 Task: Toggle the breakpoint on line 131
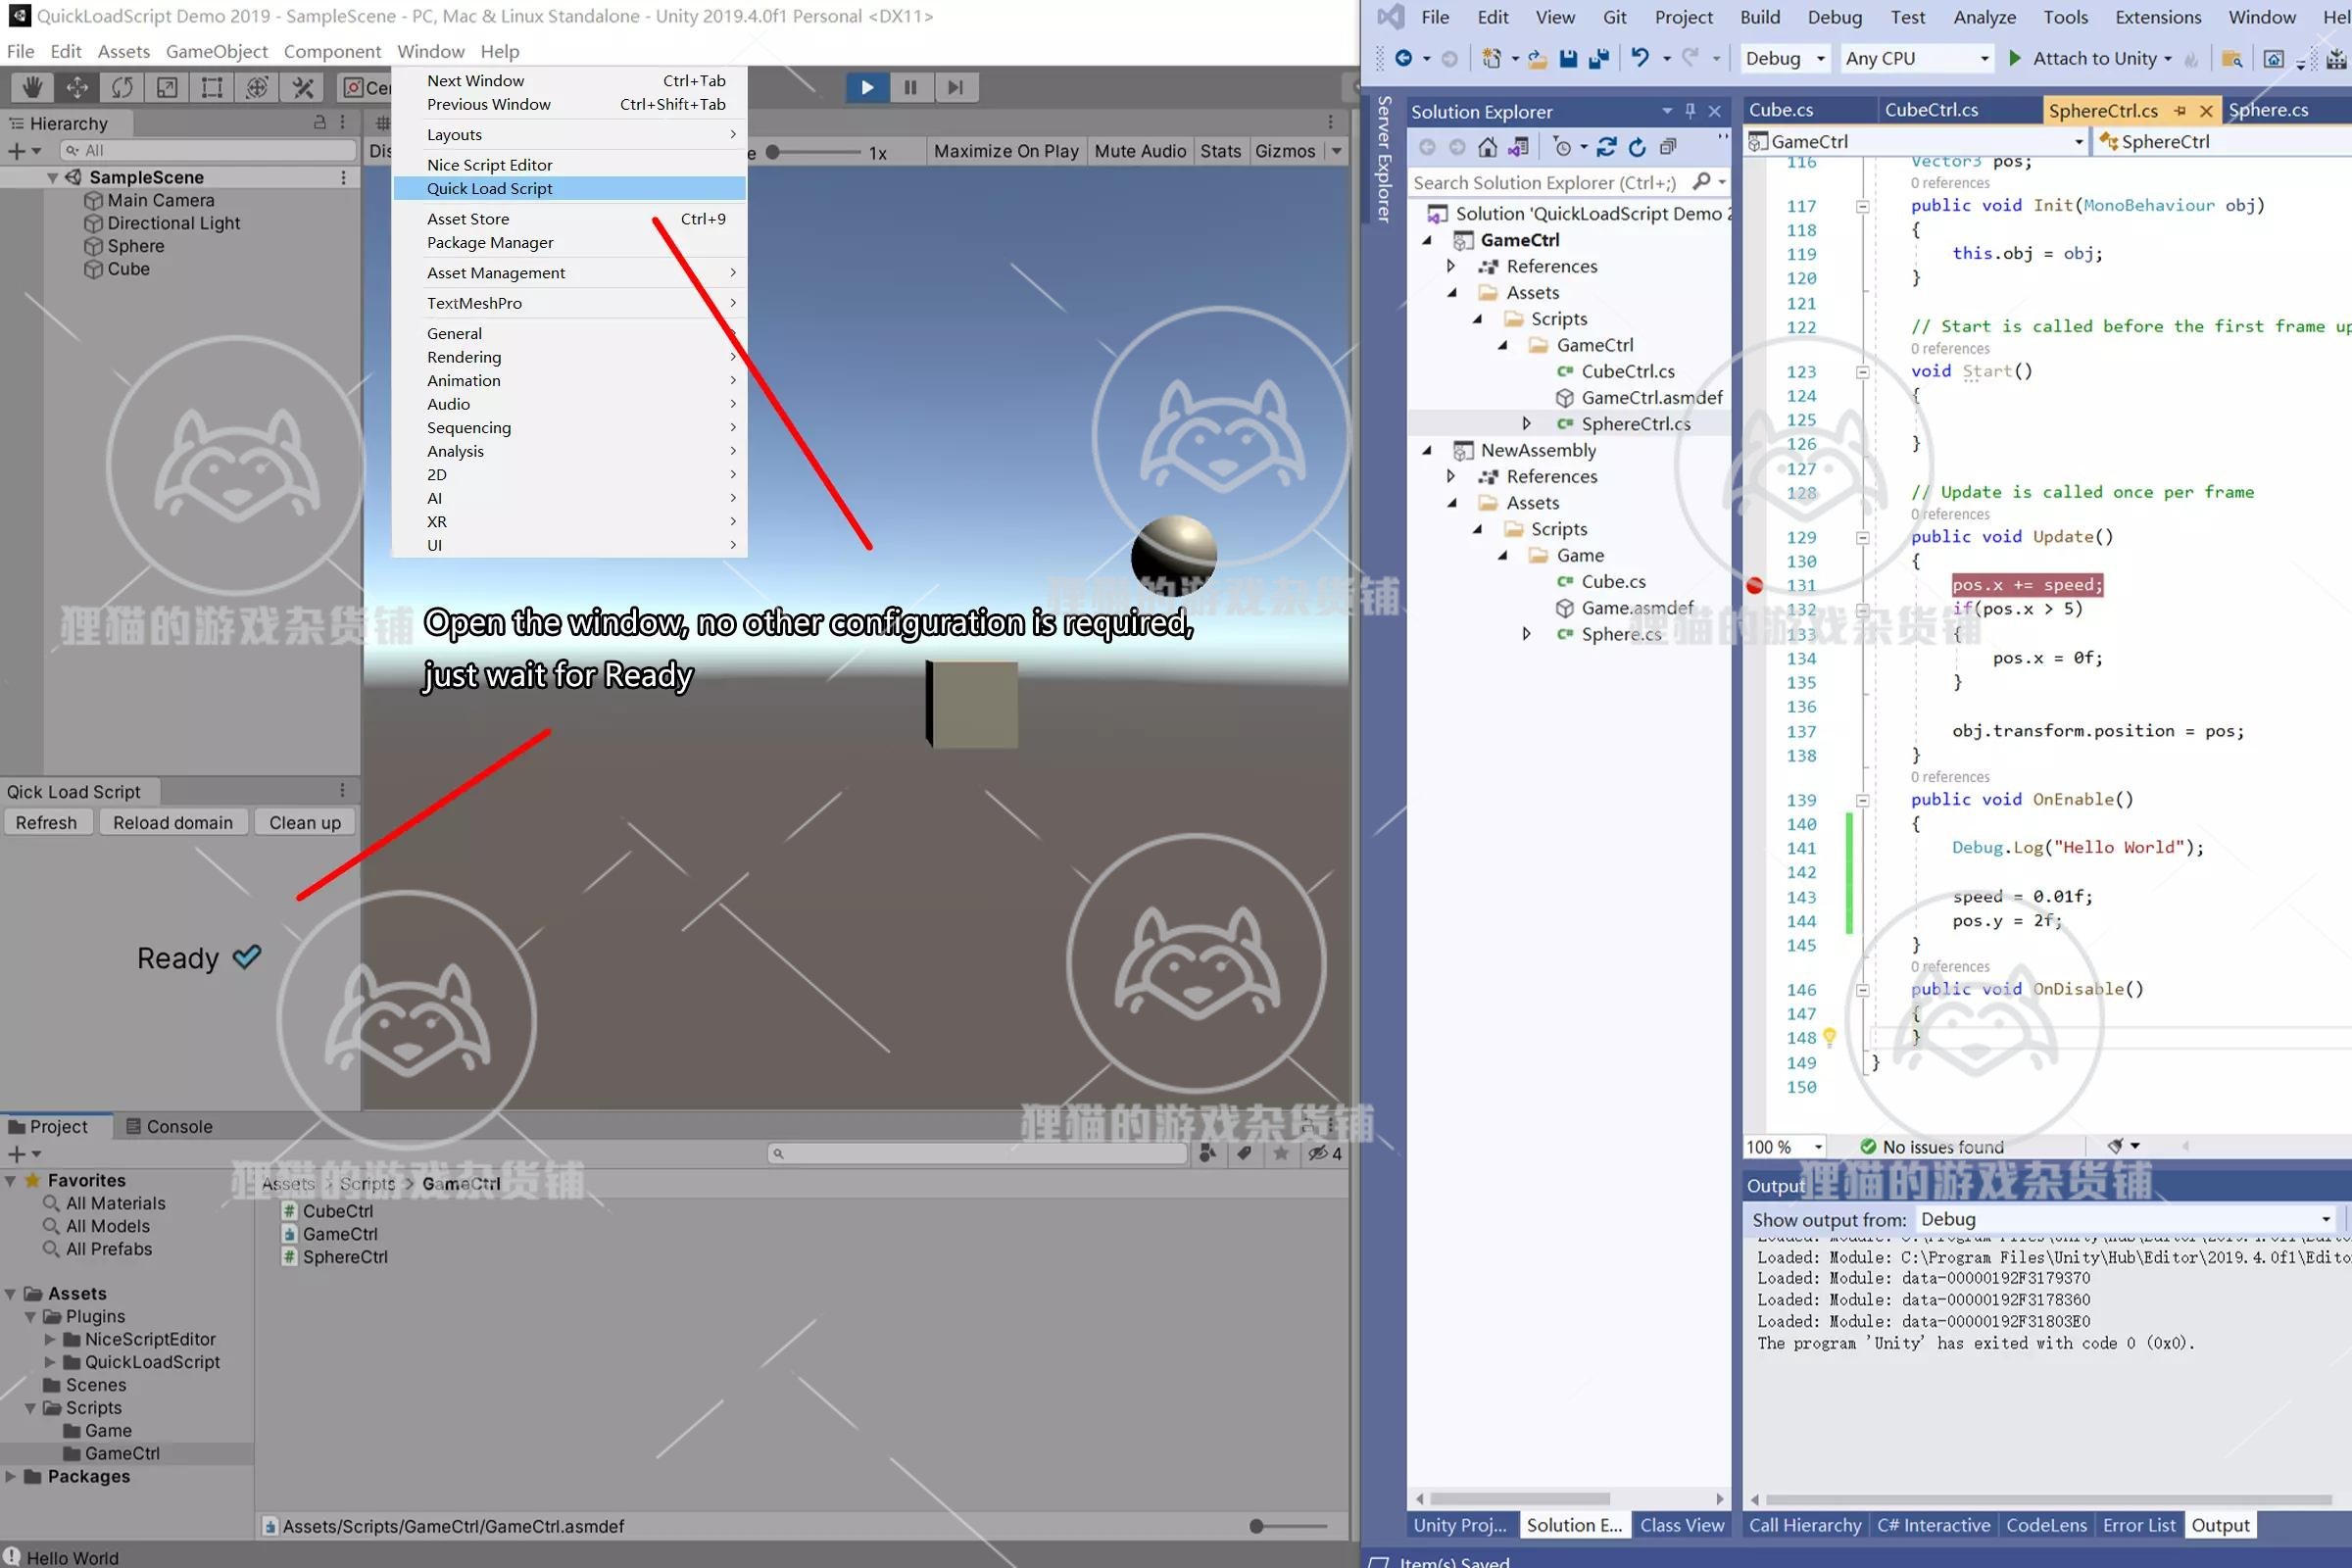coord(1754,585)
